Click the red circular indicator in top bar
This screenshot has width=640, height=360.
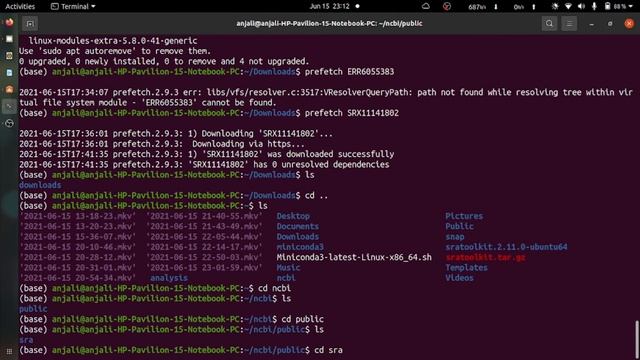pyautogui.click(x=447, y=7)
